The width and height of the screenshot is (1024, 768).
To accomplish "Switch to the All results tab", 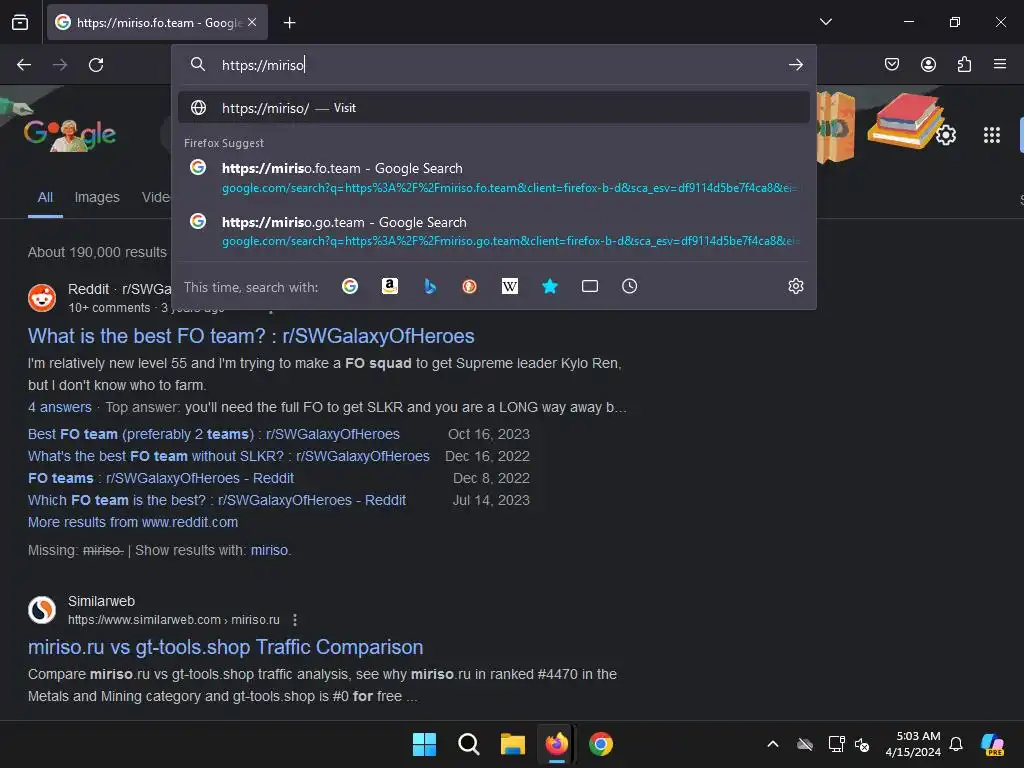I will [45, 197].
